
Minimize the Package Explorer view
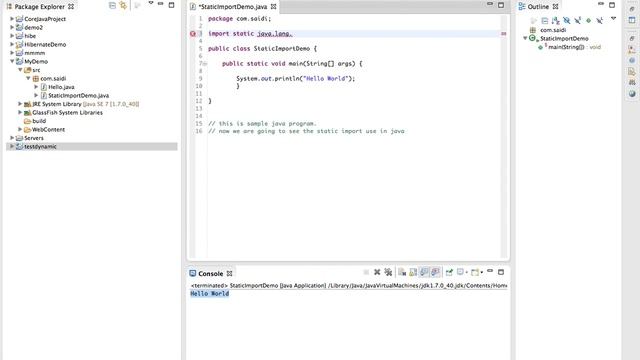[x=160, y=4]
